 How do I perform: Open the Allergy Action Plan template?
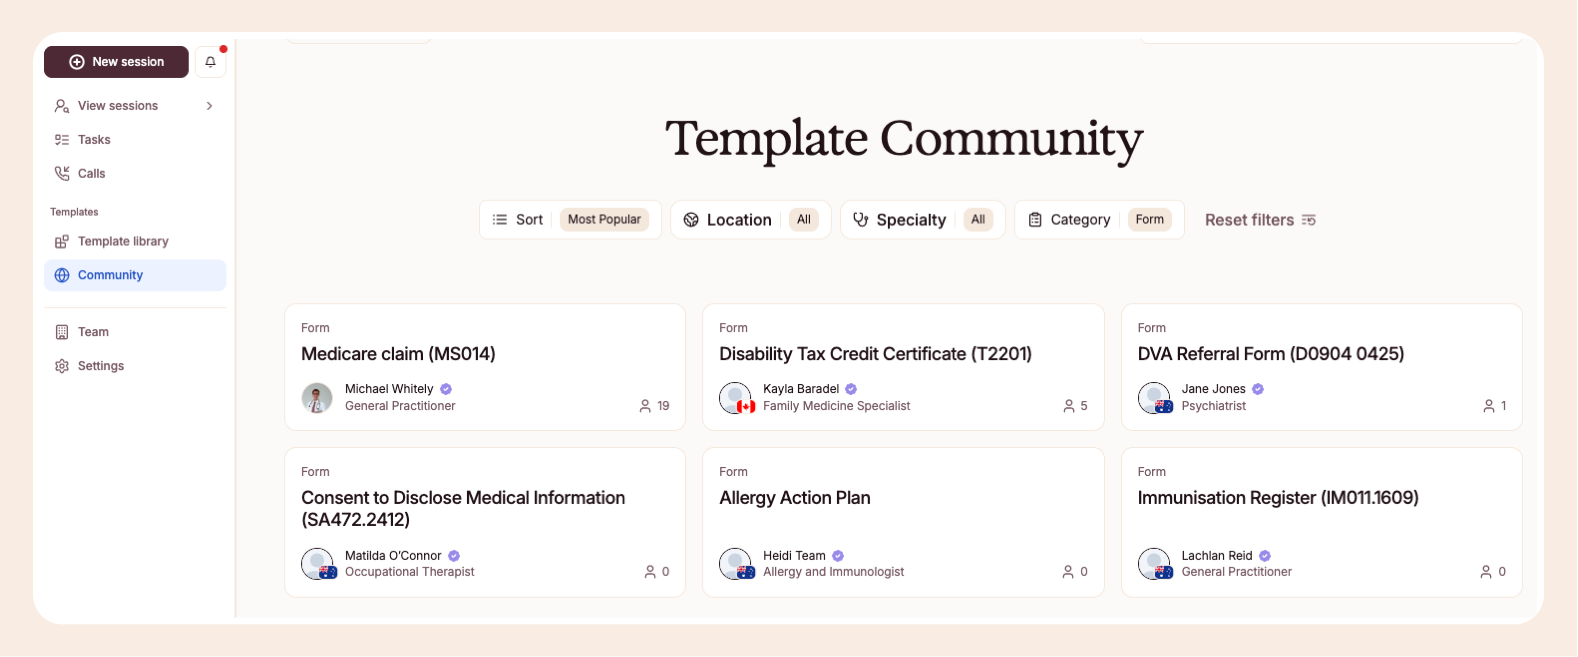903,522
